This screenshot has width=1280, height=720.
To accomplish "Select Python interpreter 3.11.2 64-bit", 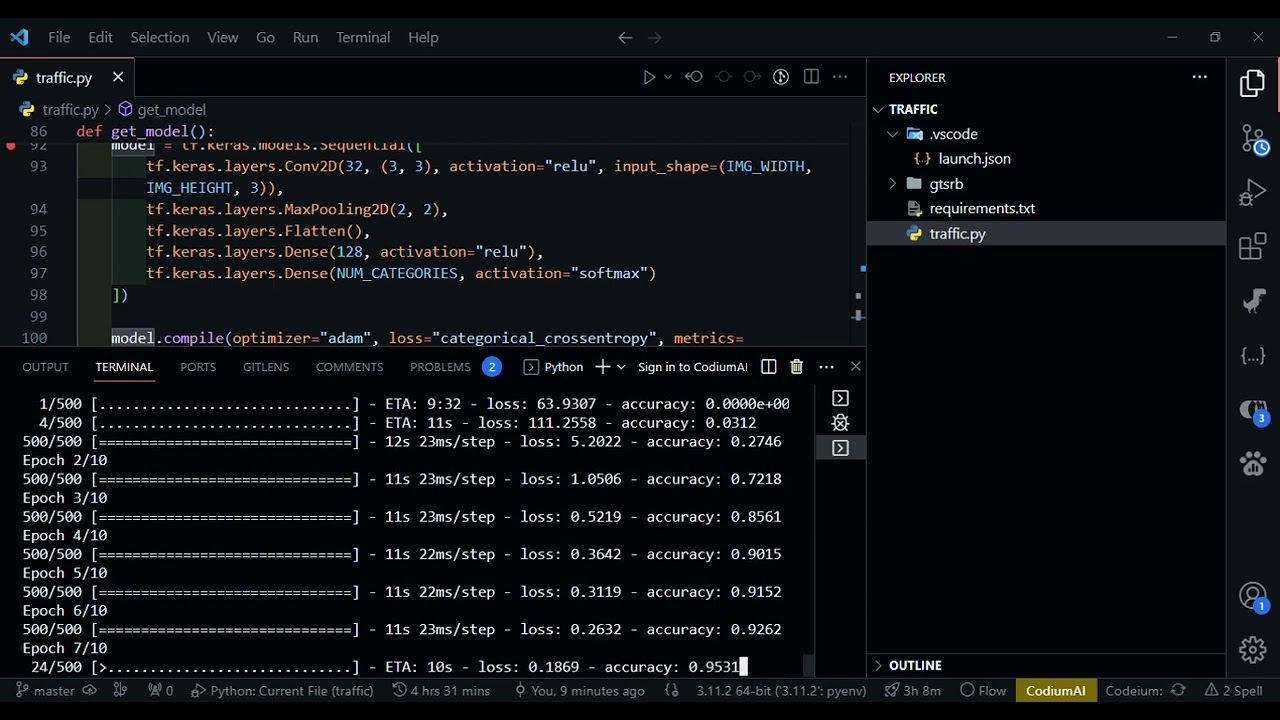I will click(781, 691).
